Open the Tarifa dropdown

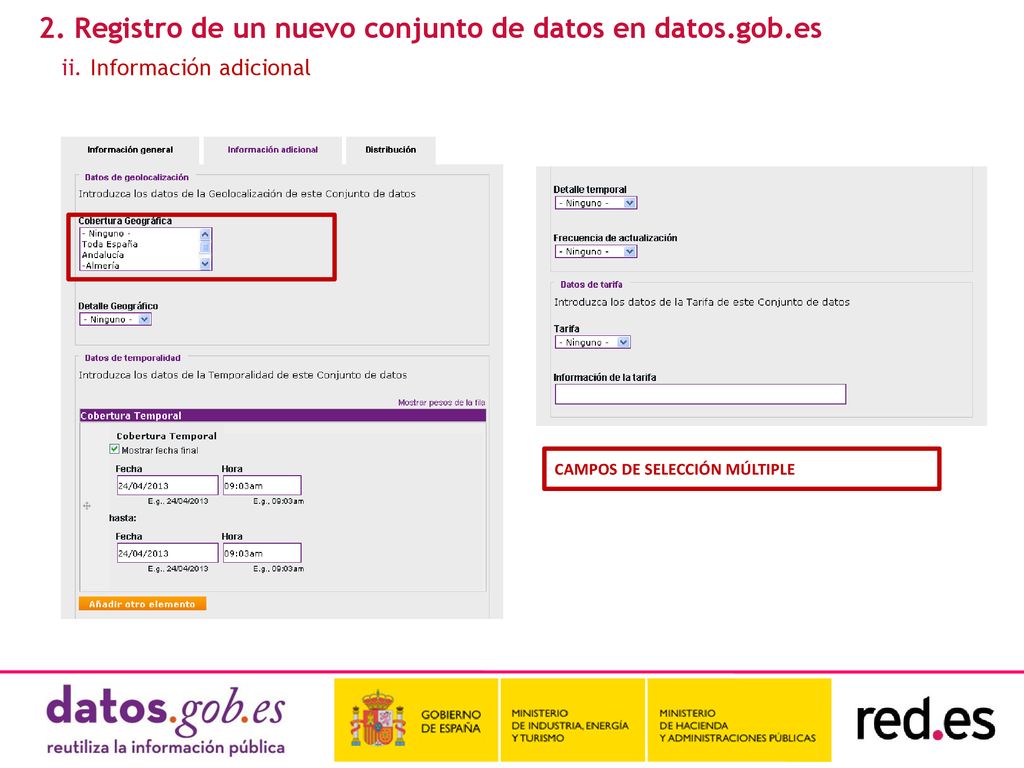592,342
